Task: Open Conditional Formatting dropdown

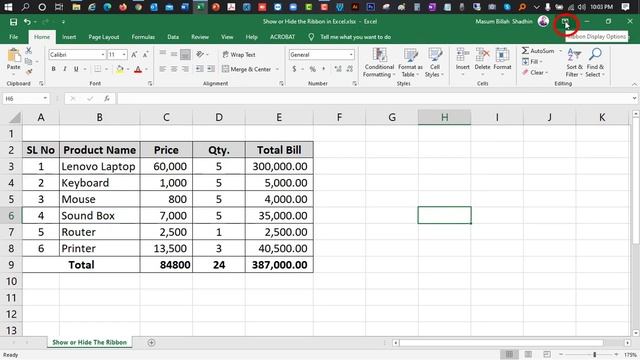Action: 379,62
